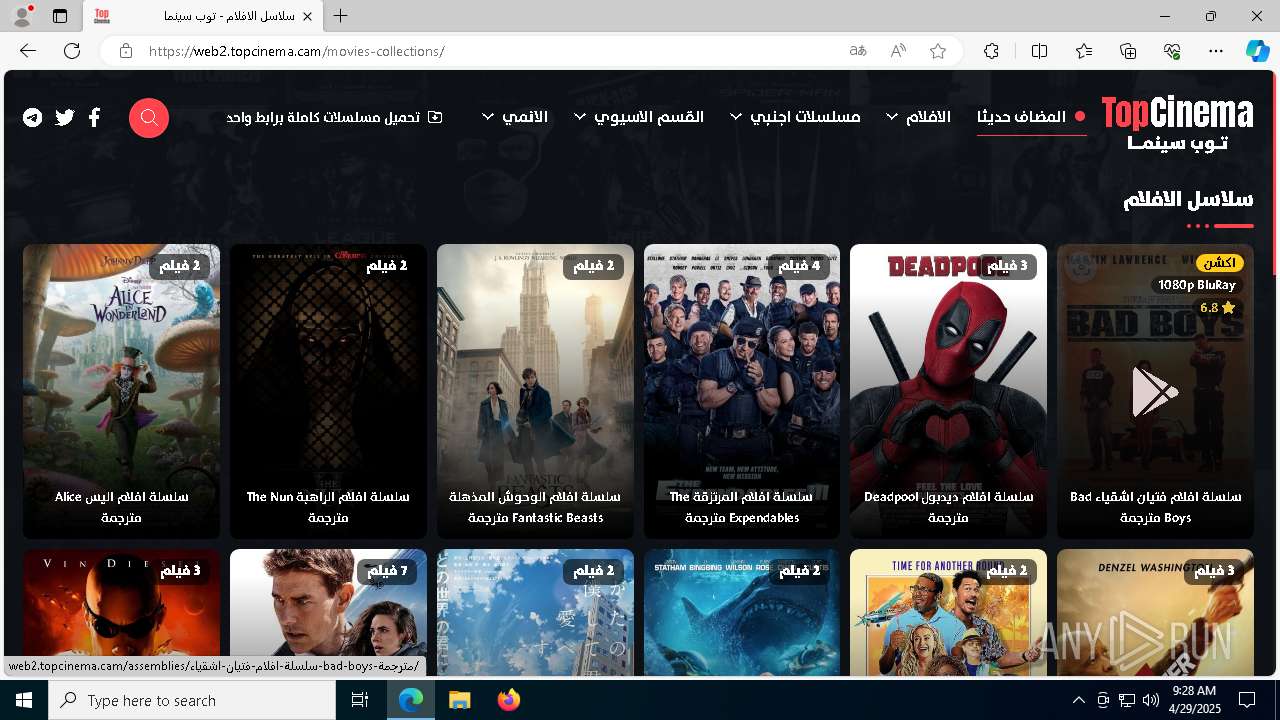Activate Read aloud icon

(898, 51)
